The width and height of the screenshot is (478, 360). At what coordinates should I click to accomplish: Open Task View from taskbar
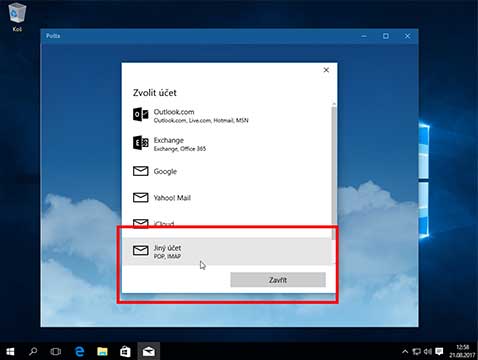[56, 351]
